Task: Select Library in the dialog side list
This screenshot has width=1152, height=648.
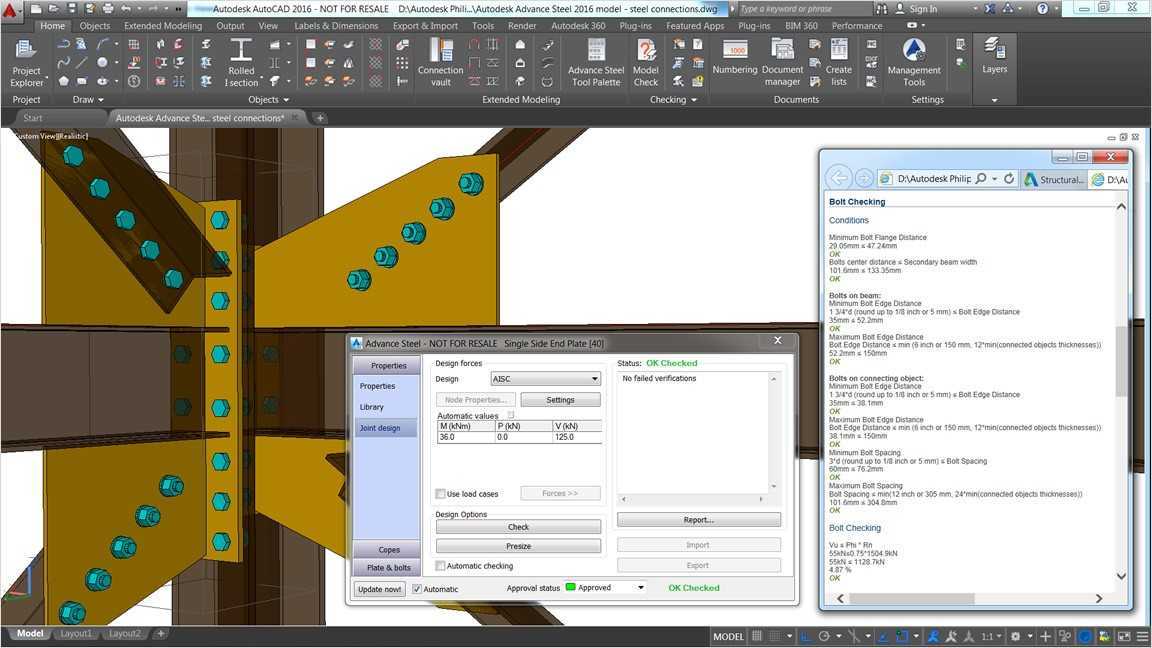Action: tap(372, 407)
